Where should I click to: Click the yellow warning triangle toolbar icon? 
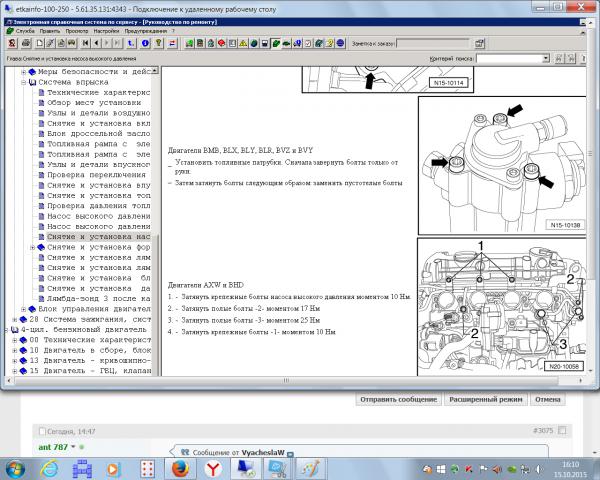coord(243,43)
